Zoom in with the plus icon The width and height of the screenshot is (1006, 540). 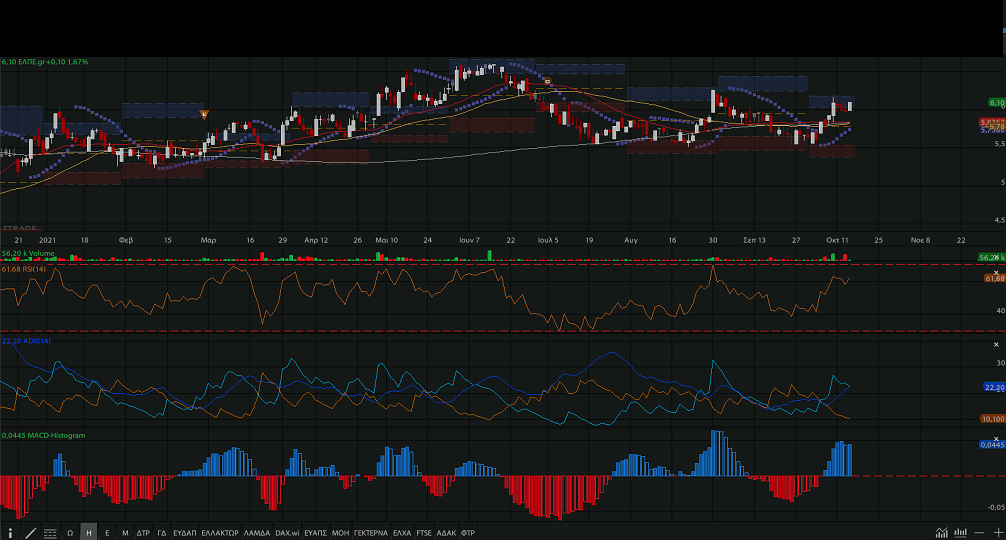[x=998, y=533]
